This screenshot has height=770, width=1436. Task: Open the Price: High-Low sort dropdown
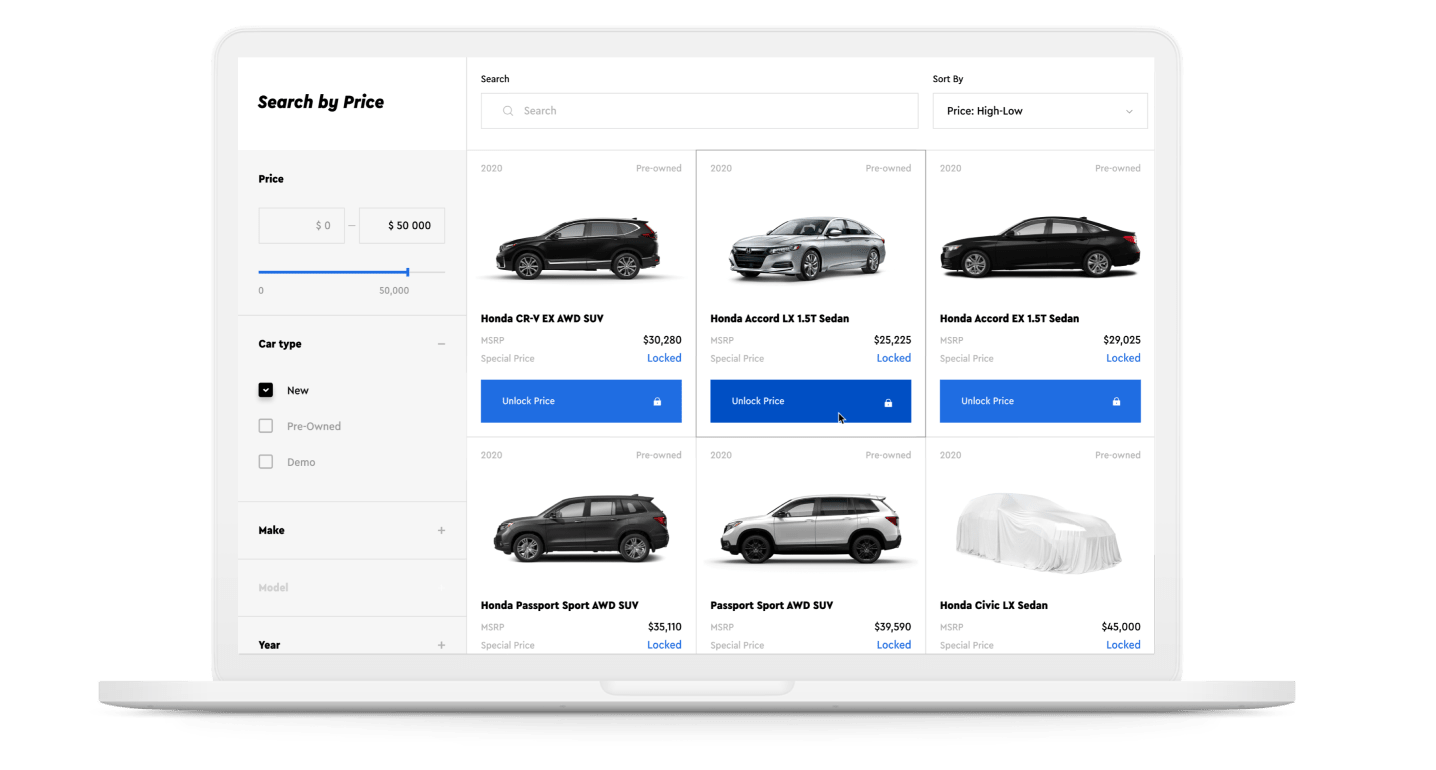(1039, 111)
